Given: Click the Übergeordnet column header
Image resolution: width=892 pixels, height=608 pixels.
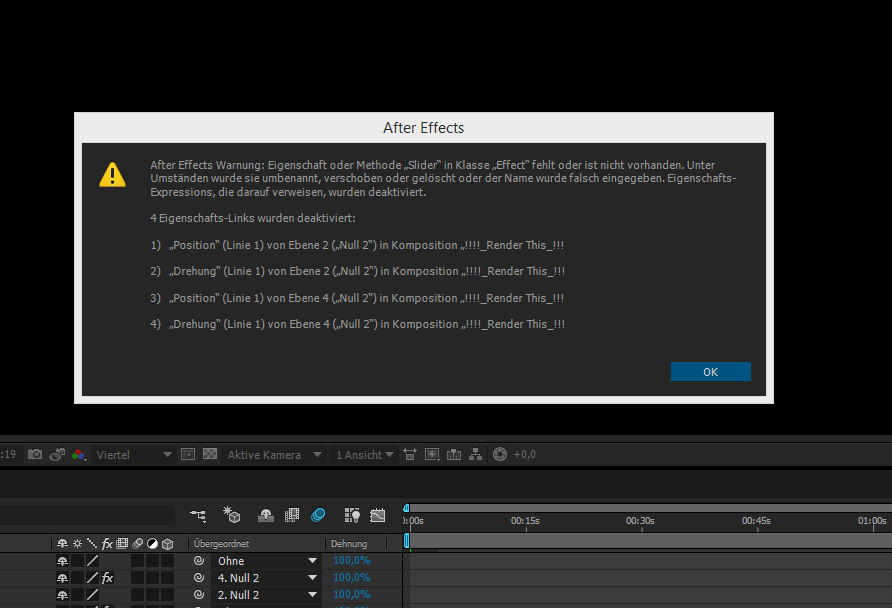Looking at the screenshot, I should (x=221, y=544).
